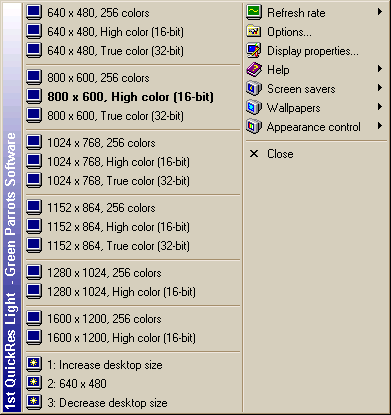Click star icon beside Decrease desktop size
391x415 pixels.
point(34,402)
